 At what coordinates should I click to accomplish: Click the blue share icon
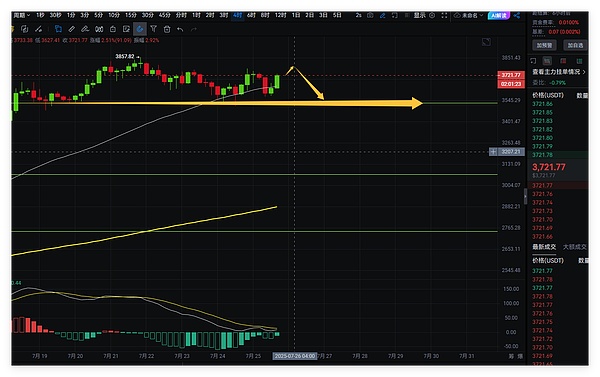click(517, 15)
